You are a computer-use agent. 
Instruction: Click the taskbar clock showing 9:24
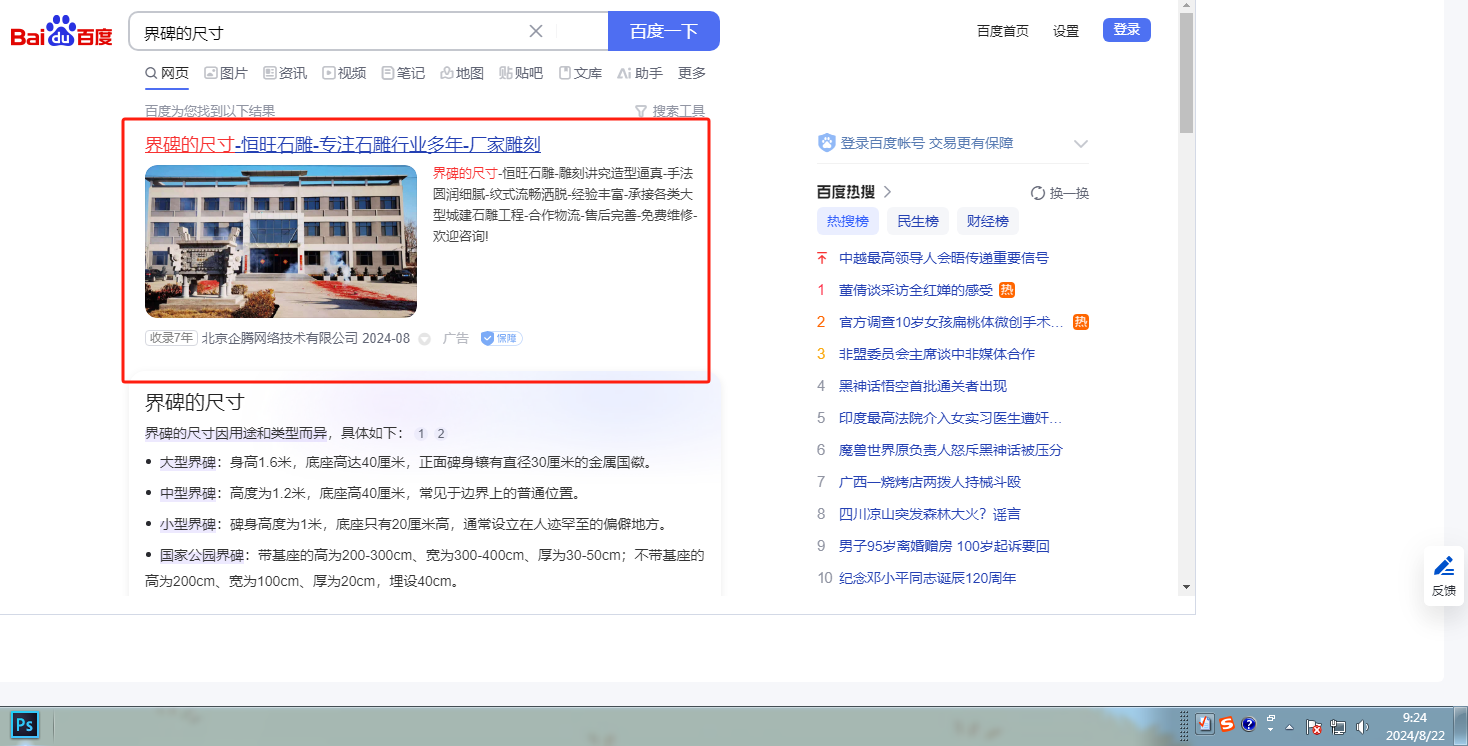point(1415,727)
